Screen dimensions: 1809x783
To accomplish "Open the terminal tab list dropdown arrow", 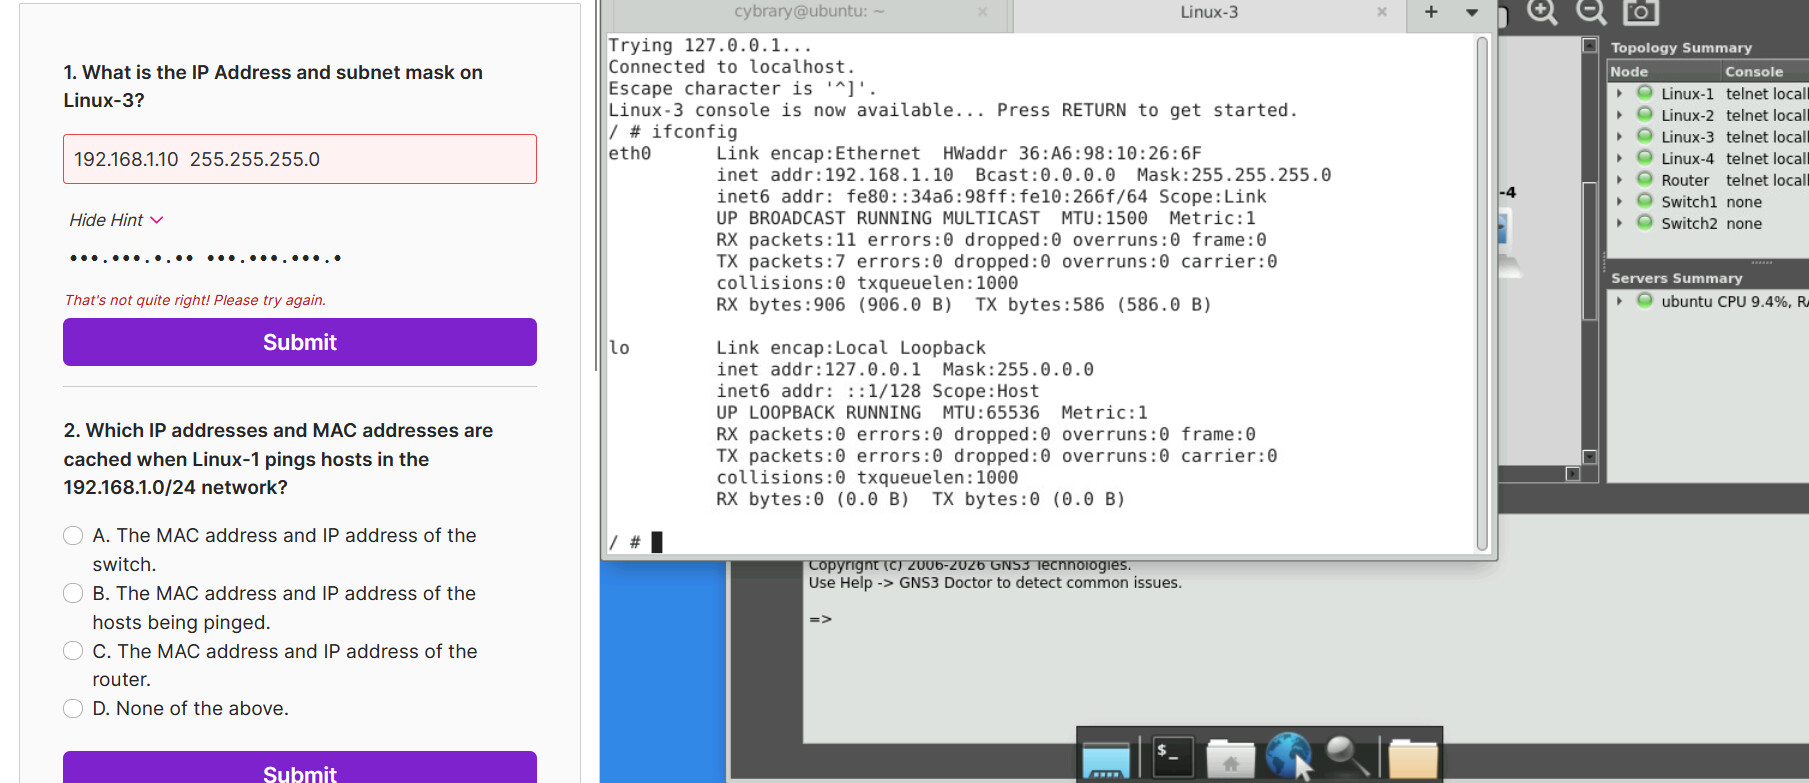I will click(1472, 12).
